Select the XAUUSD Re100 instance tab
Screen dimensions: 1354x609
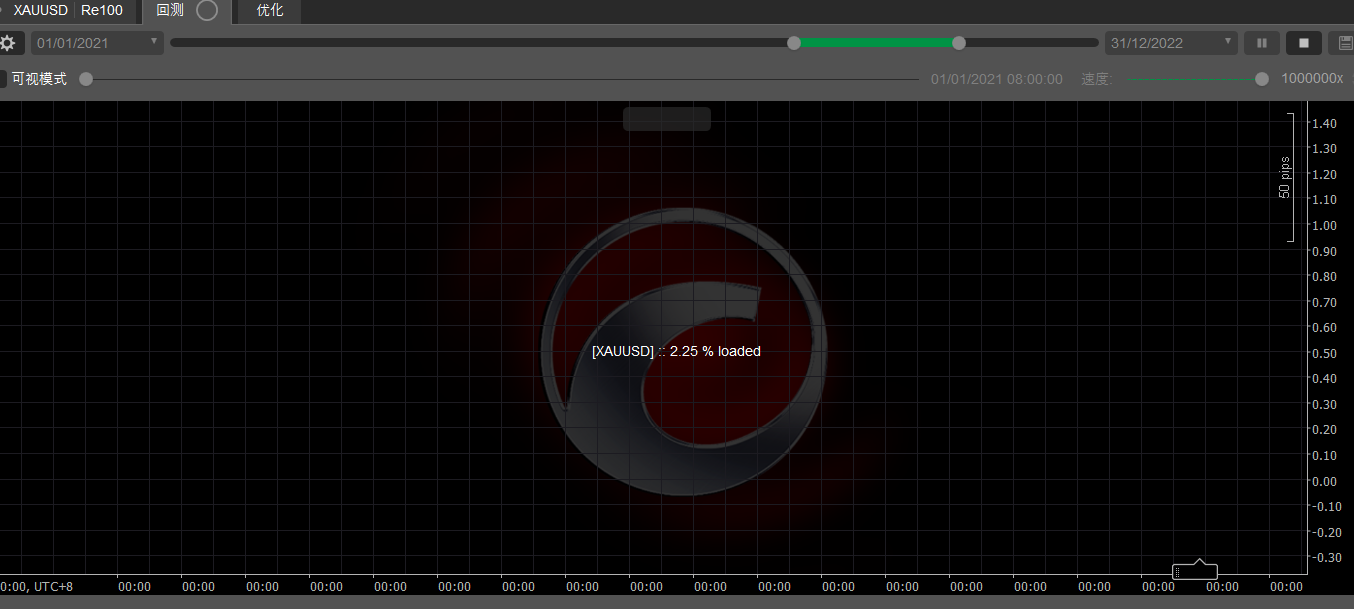point(68,11)
